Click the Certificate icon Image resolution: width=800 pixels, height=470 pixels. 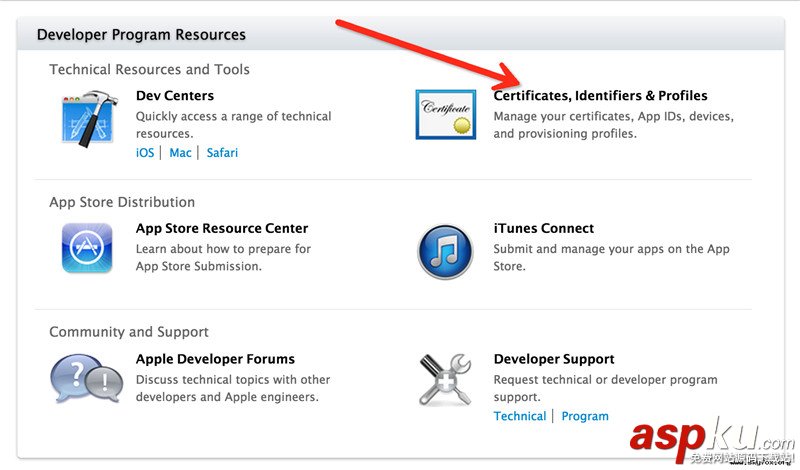coord(446,115)
